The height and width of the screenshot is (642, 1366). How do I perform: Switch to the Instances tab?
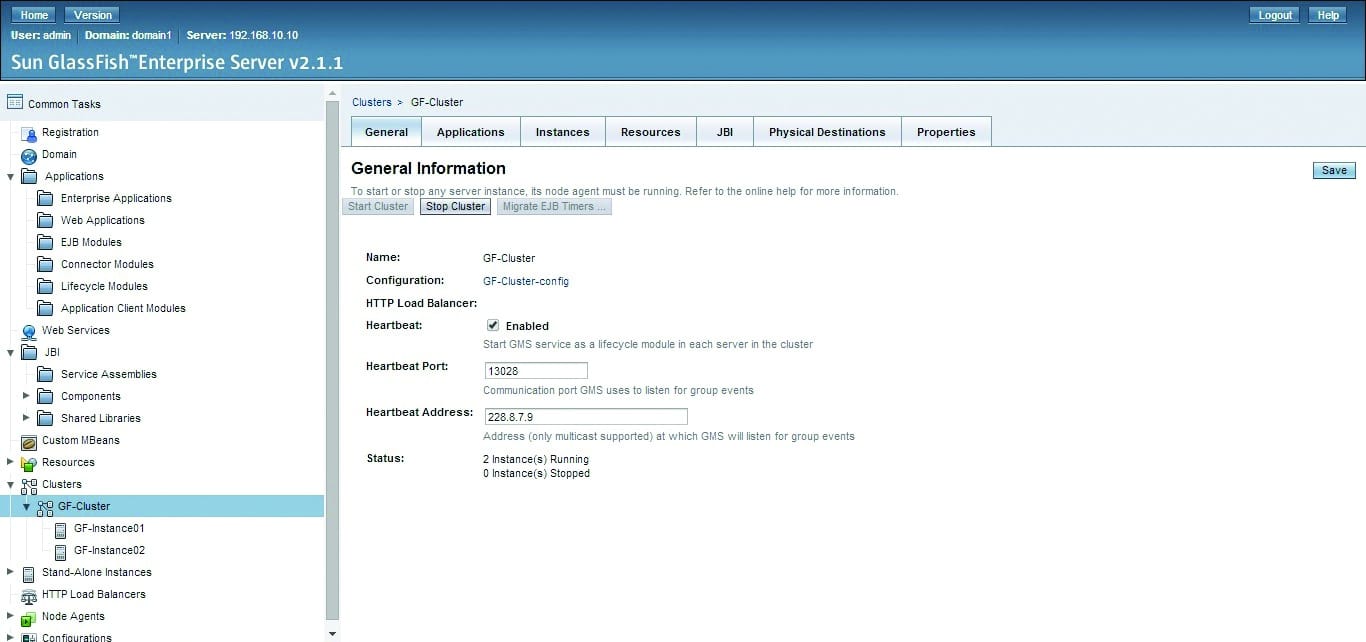[x=562, y=131]
